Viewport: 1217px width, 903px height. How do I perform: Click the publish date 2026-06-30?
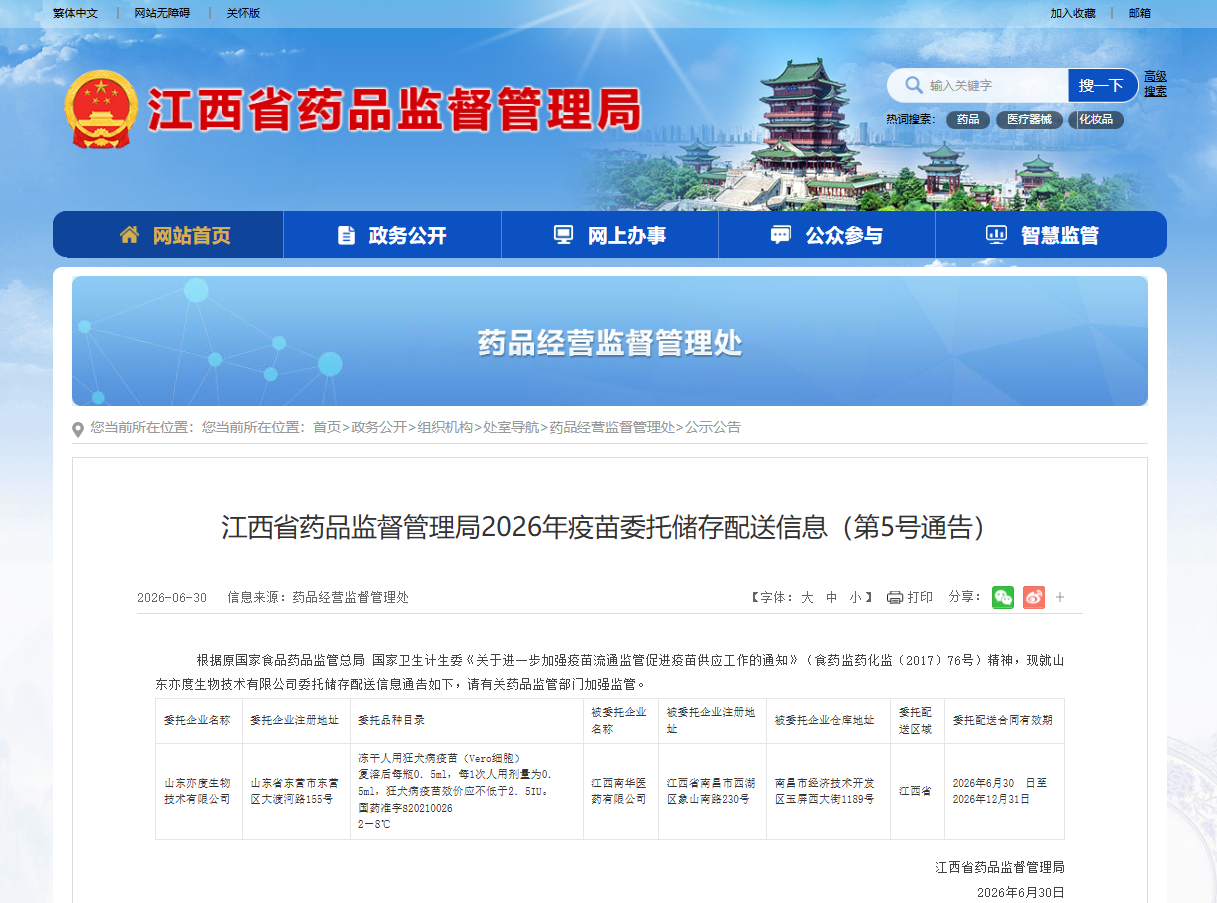pyautogui.click(x=172, y=598)
